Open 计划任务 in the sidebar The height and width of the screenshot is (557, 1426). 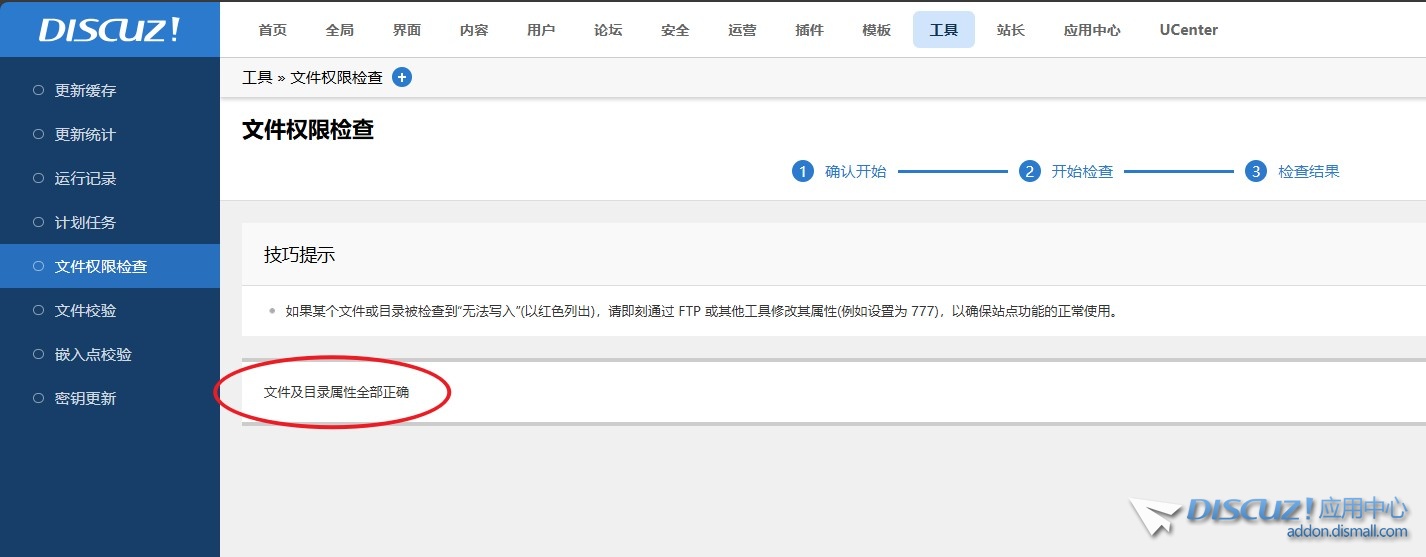[x=110, y=222]
